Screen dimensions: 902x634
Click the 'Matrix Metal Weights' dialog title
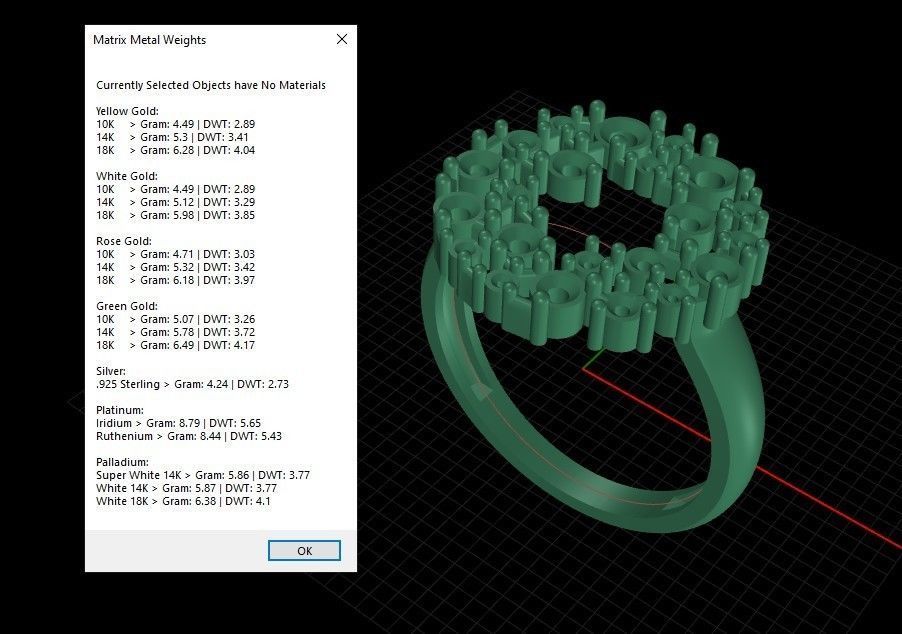(x=150, y=40)
